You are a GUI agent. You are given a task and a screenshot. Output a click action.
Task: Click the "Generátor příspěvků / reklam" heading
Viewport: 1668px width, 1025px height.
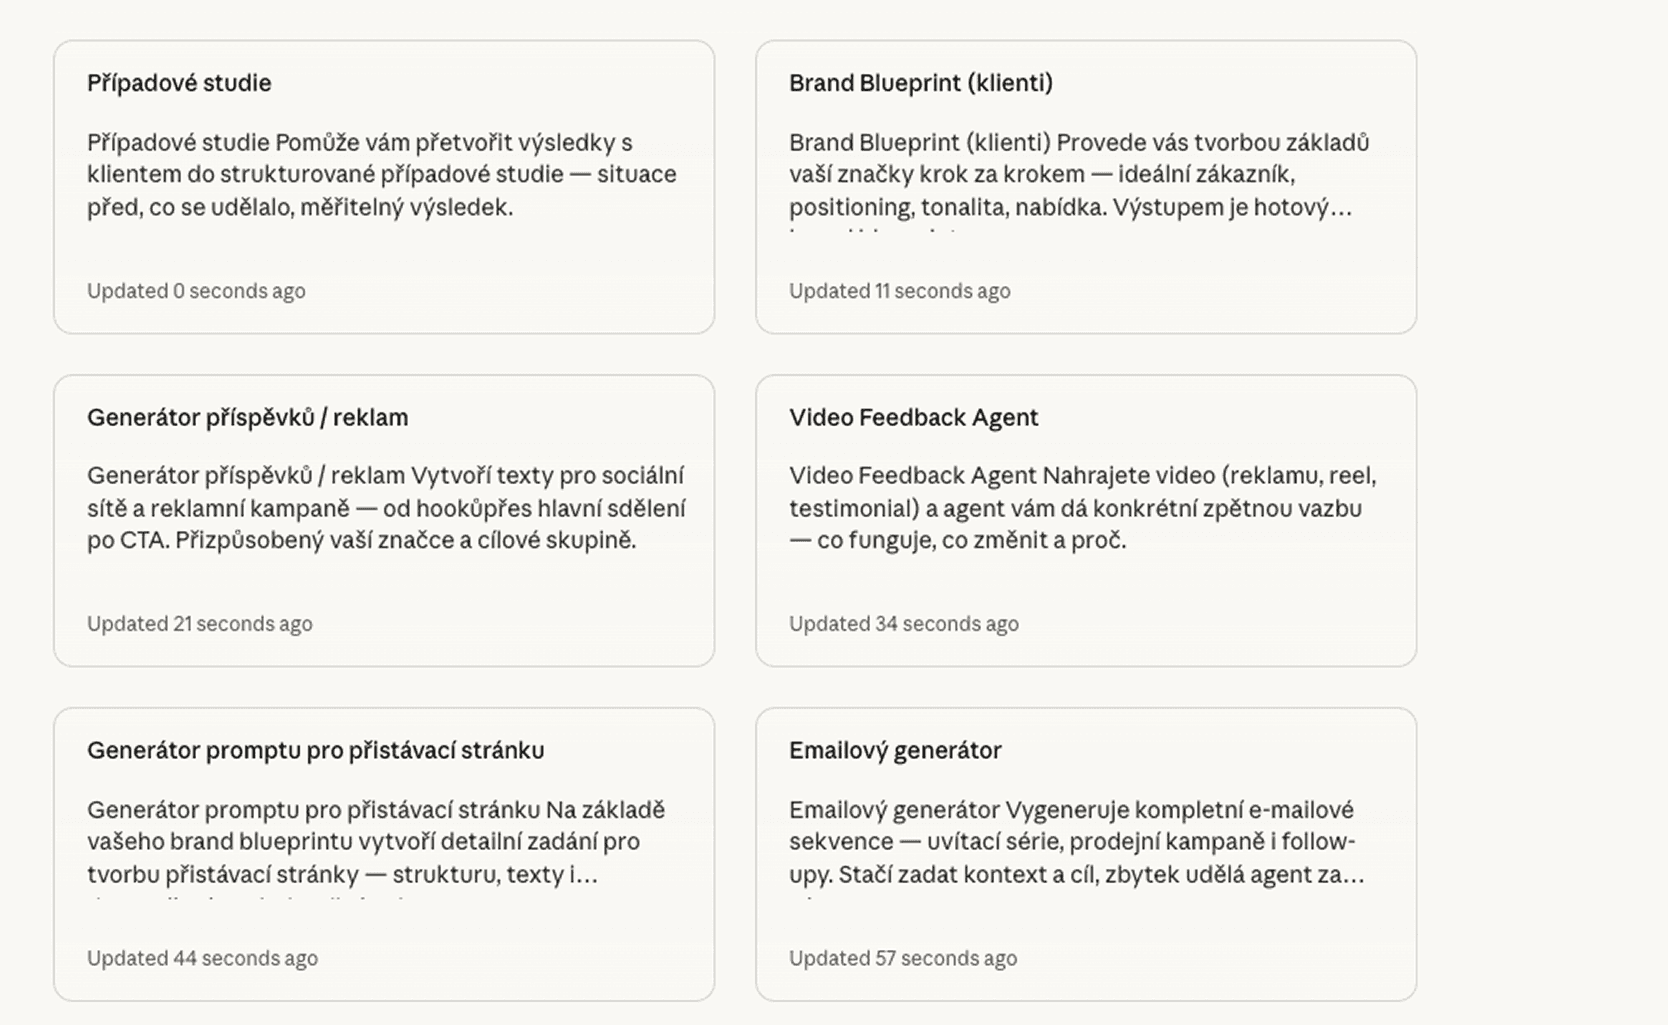point(248,417)
